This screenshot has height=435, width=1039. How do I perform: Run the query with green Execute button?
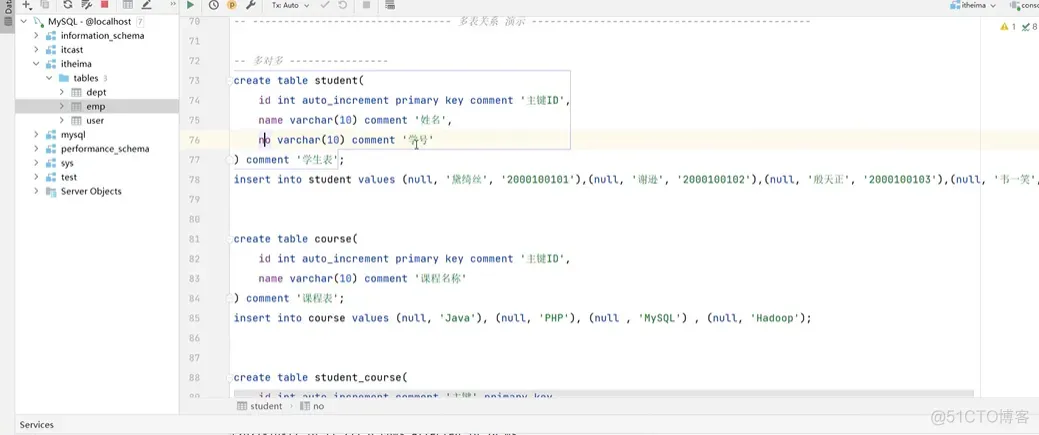(190, 5)
